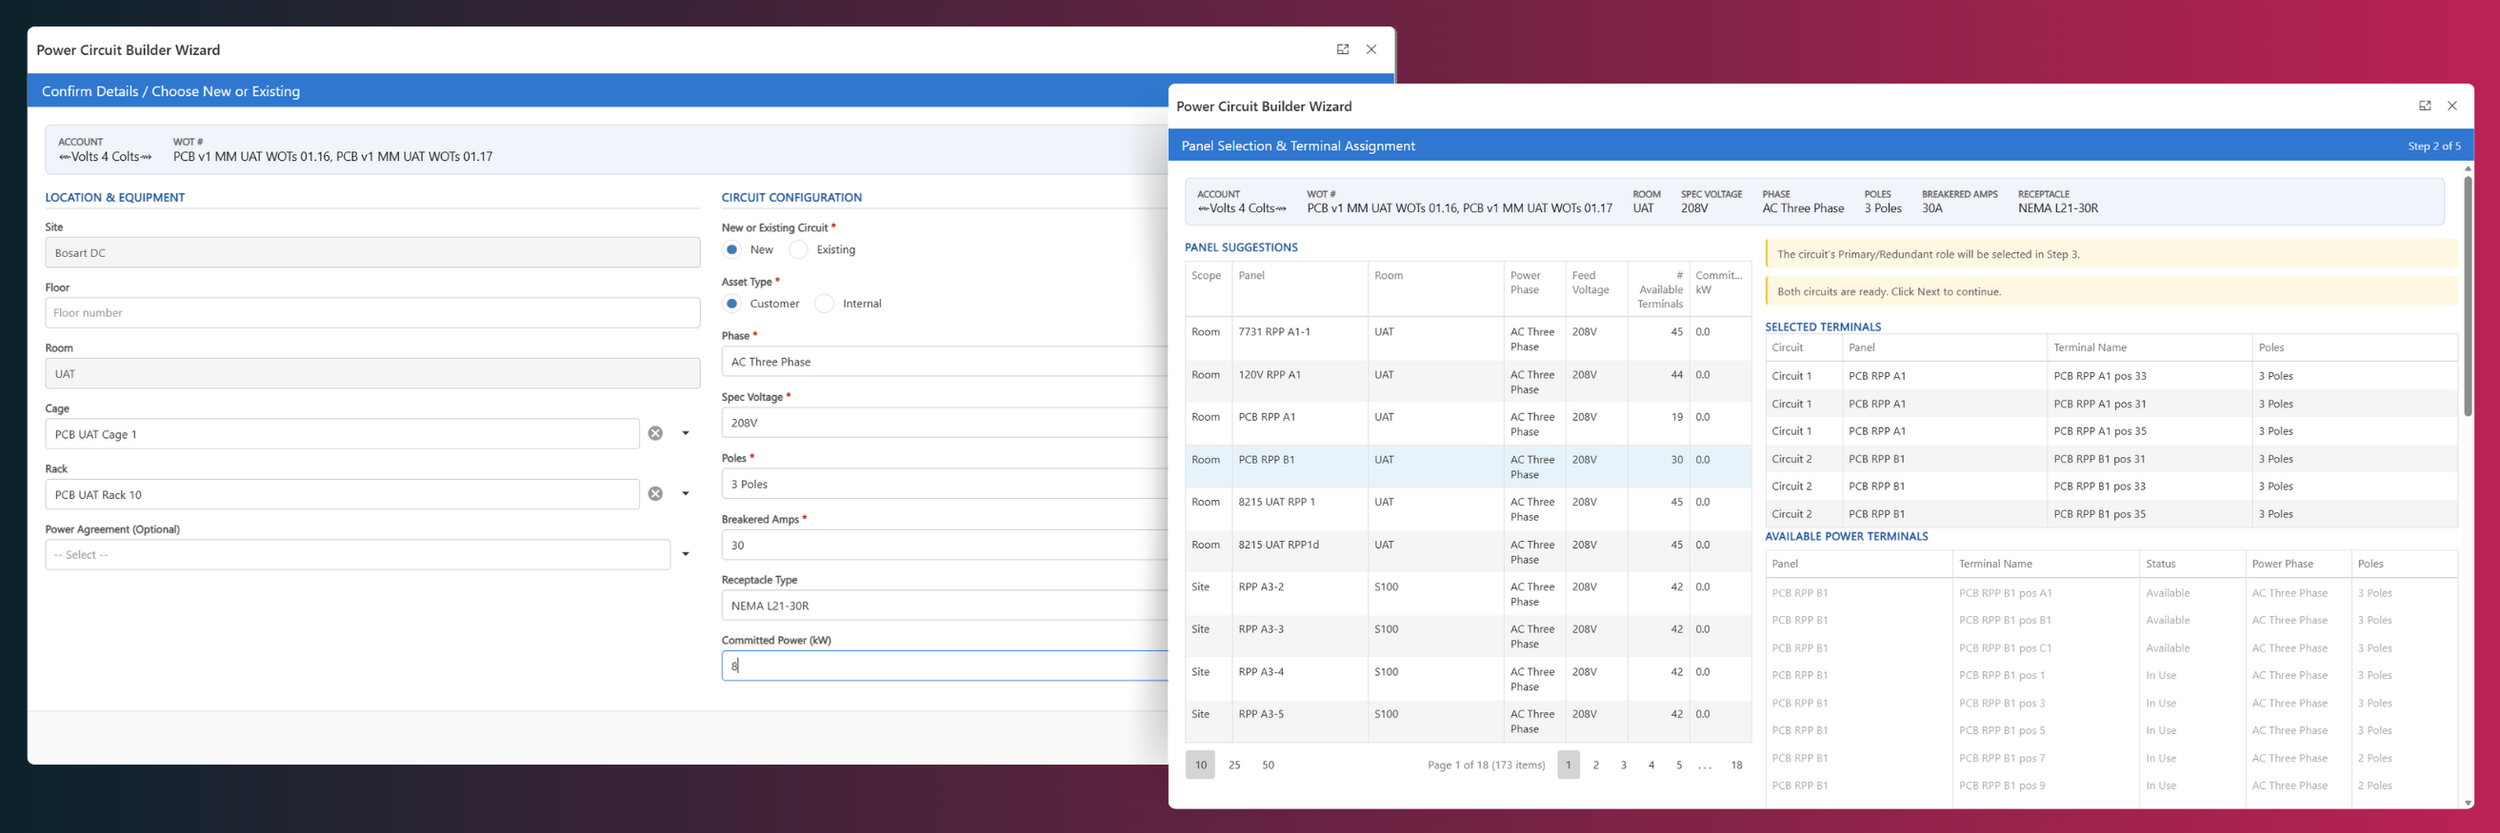Click terminal row PCB RPP B1 pos 7
The height and width of the screenshot is (833, 2500).
(x=2111, y=758)
